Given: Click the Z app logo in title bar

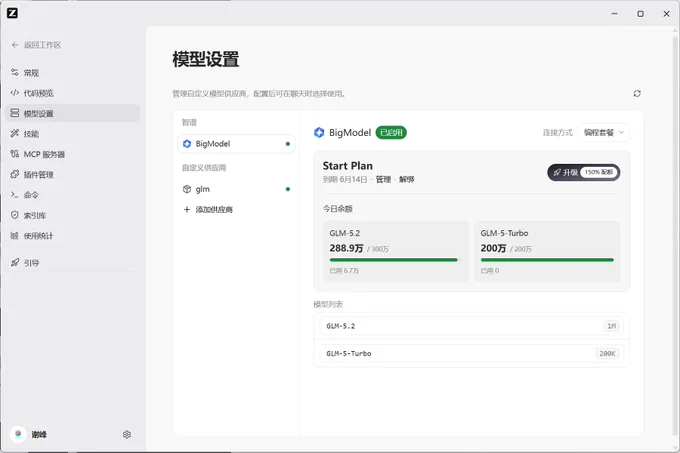Looking at the screenshot, I should click(13, 13).
